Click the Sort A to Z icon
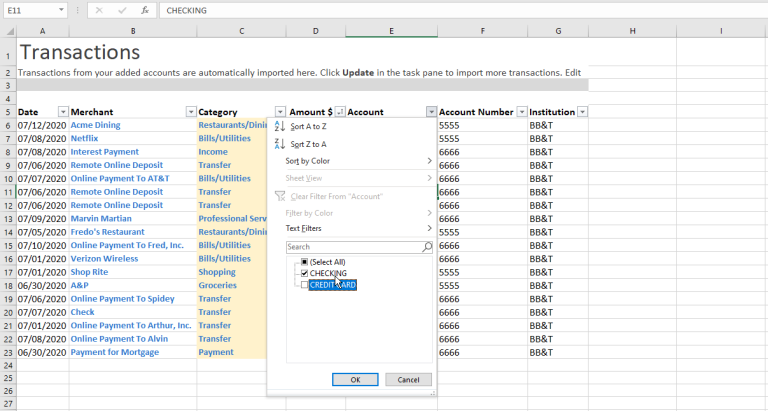Screen dimensions: 768x411 (x=280, y=126)
